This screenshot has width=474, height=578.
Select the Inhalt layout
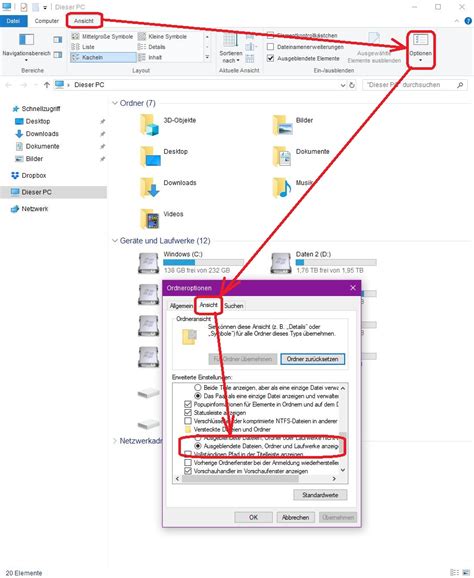(150, 57)
